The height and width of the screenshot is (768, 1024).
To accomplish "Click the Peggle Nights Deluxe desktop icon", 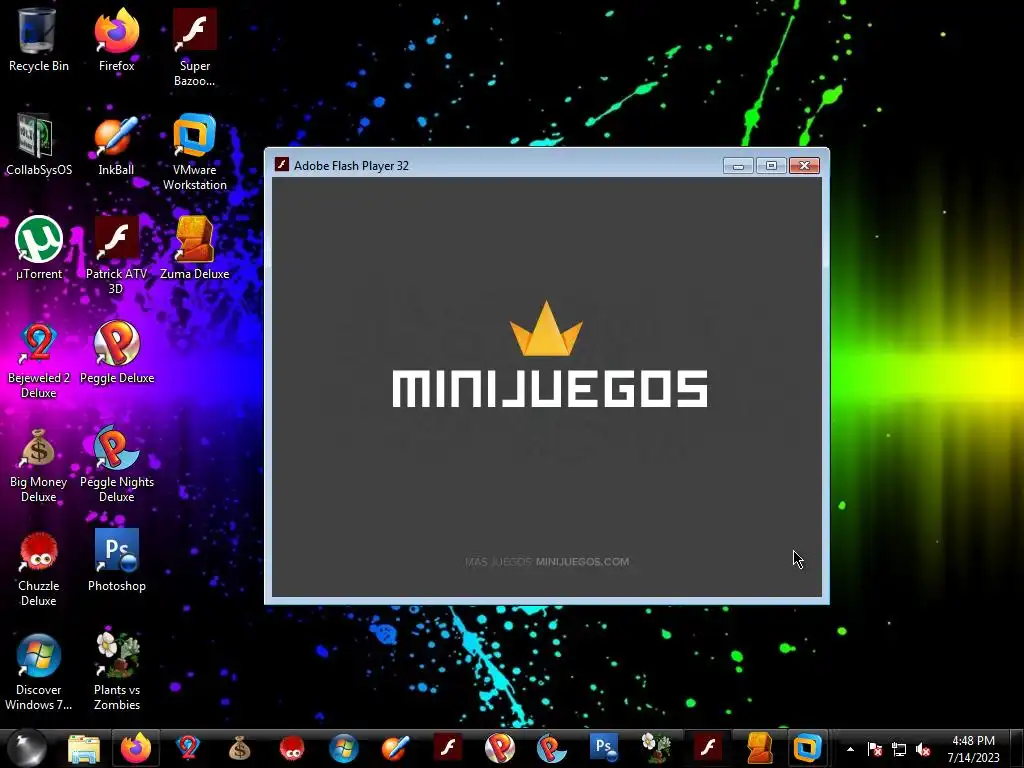I will coord(116,465).
